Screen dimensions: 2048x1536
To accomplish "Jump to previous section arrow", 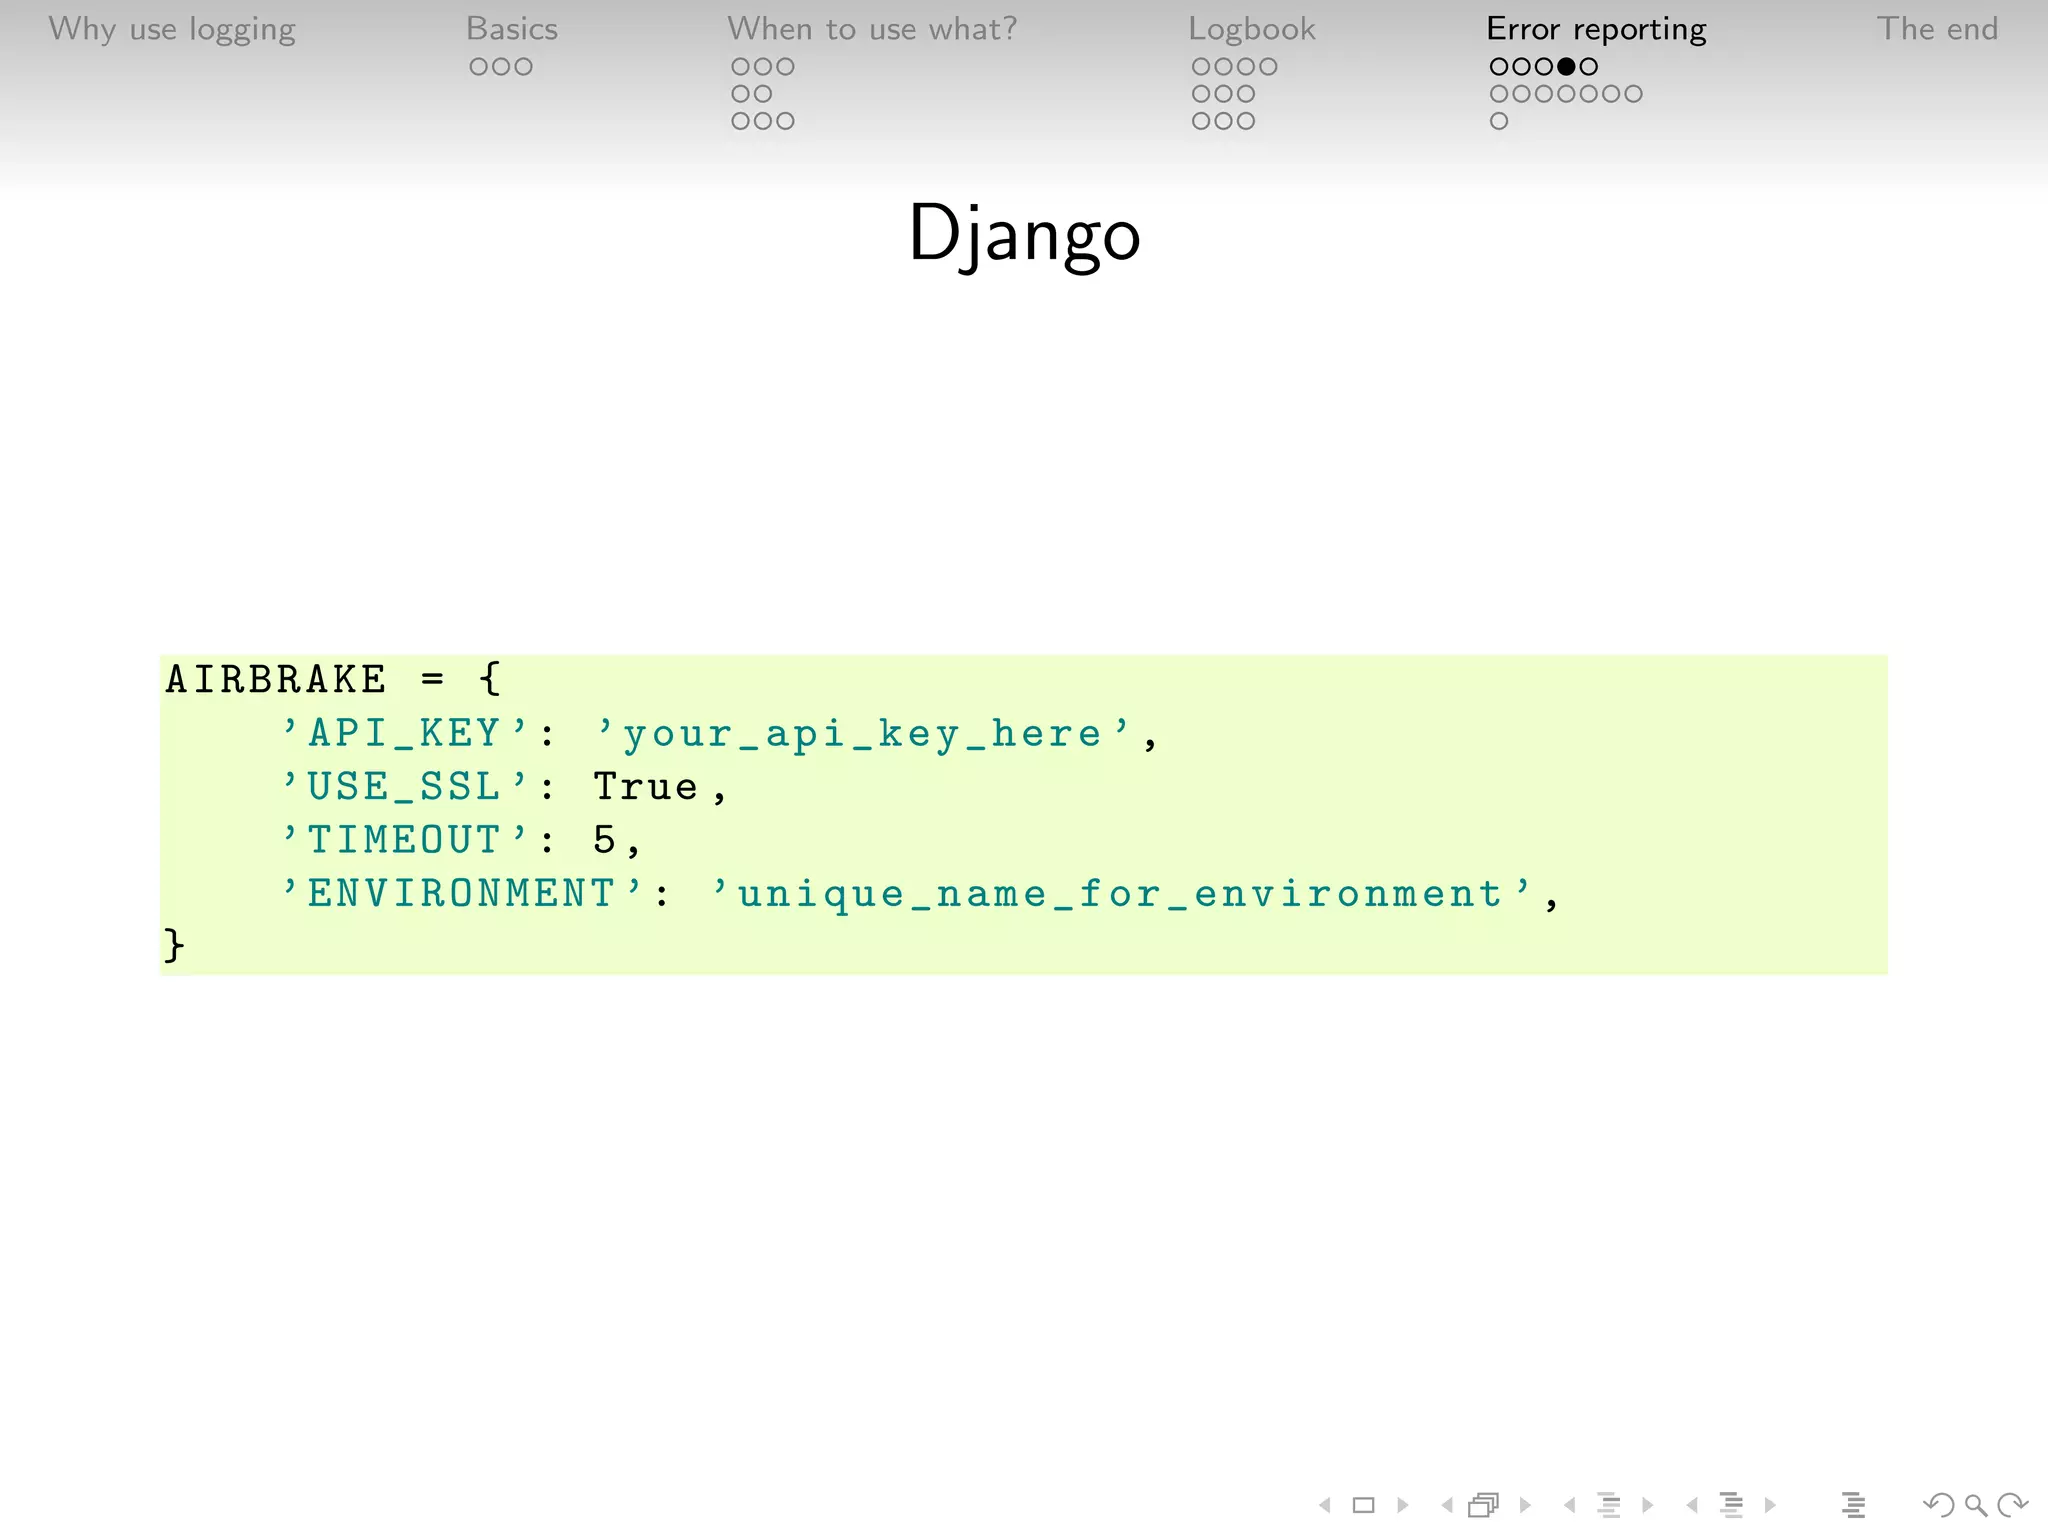I will pyautogui.click(x=1692, y=1505).
